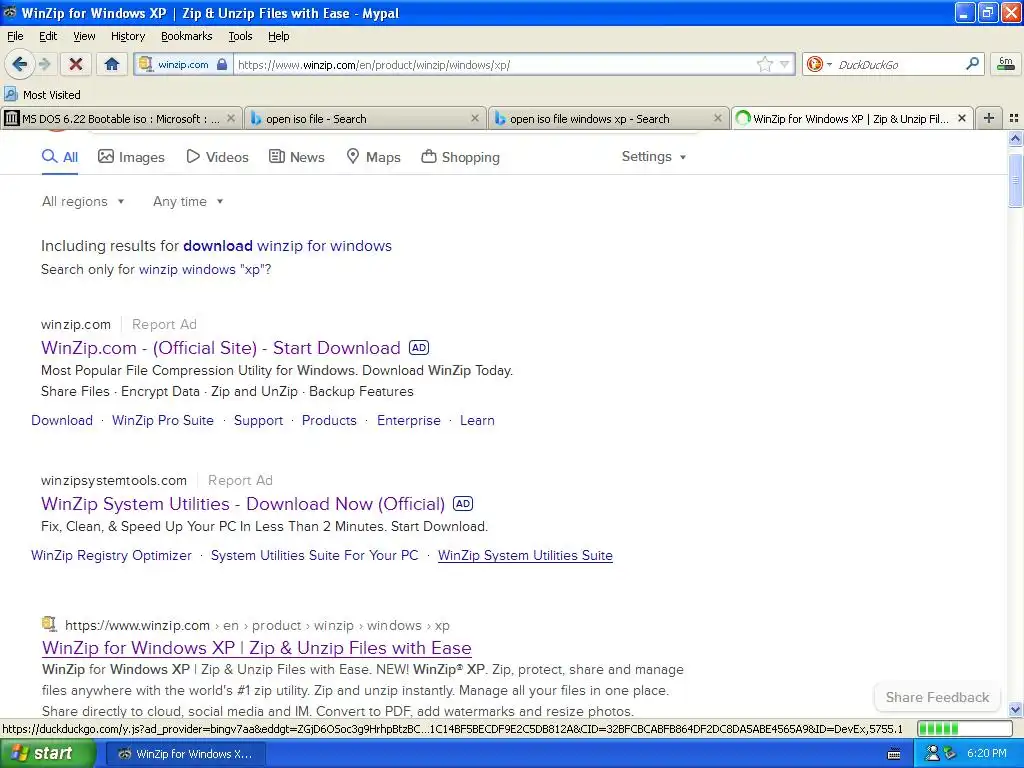Image resolution: width=1024 pixels, height=768 pixels.
Task: Click the WinZip Pro Suite sitelink
Action: (x=163, y=420)
